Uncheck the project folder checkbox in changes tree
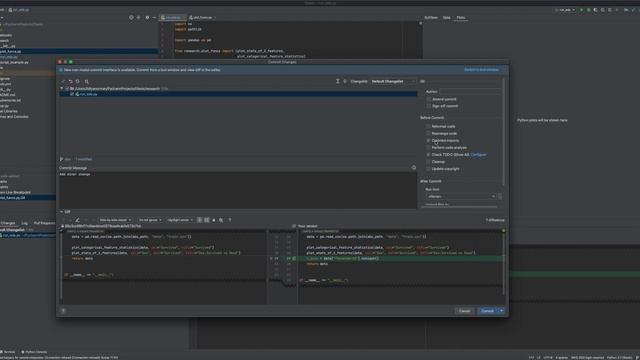640x360 pixels. tap(67, 89)
